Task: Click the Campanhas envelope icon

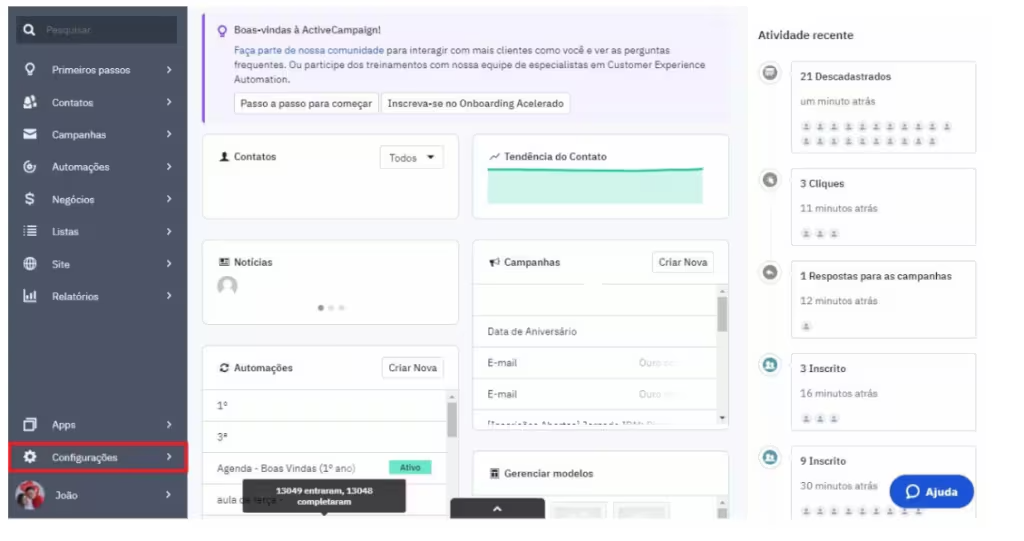Action: (29, 134)
